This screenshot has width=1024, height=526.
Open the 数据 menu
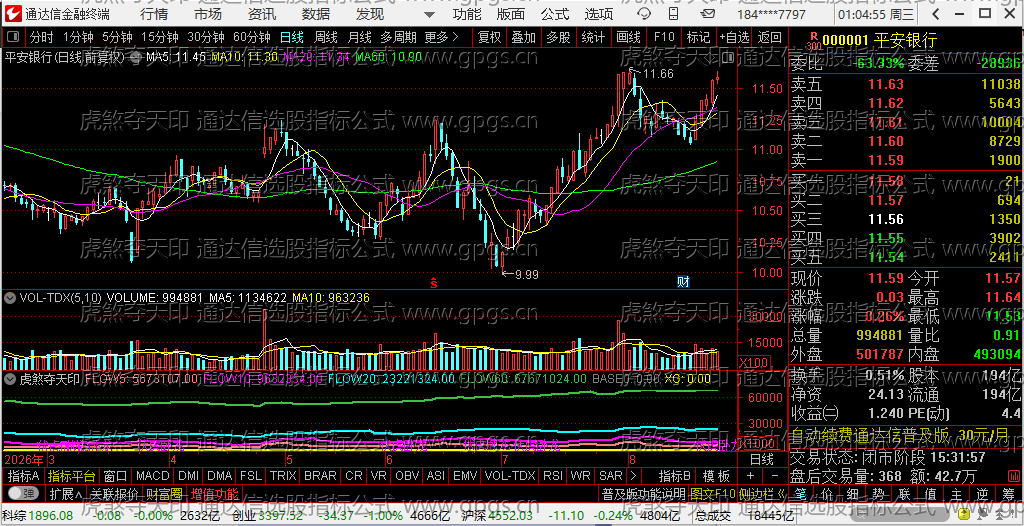click(316, 14)
